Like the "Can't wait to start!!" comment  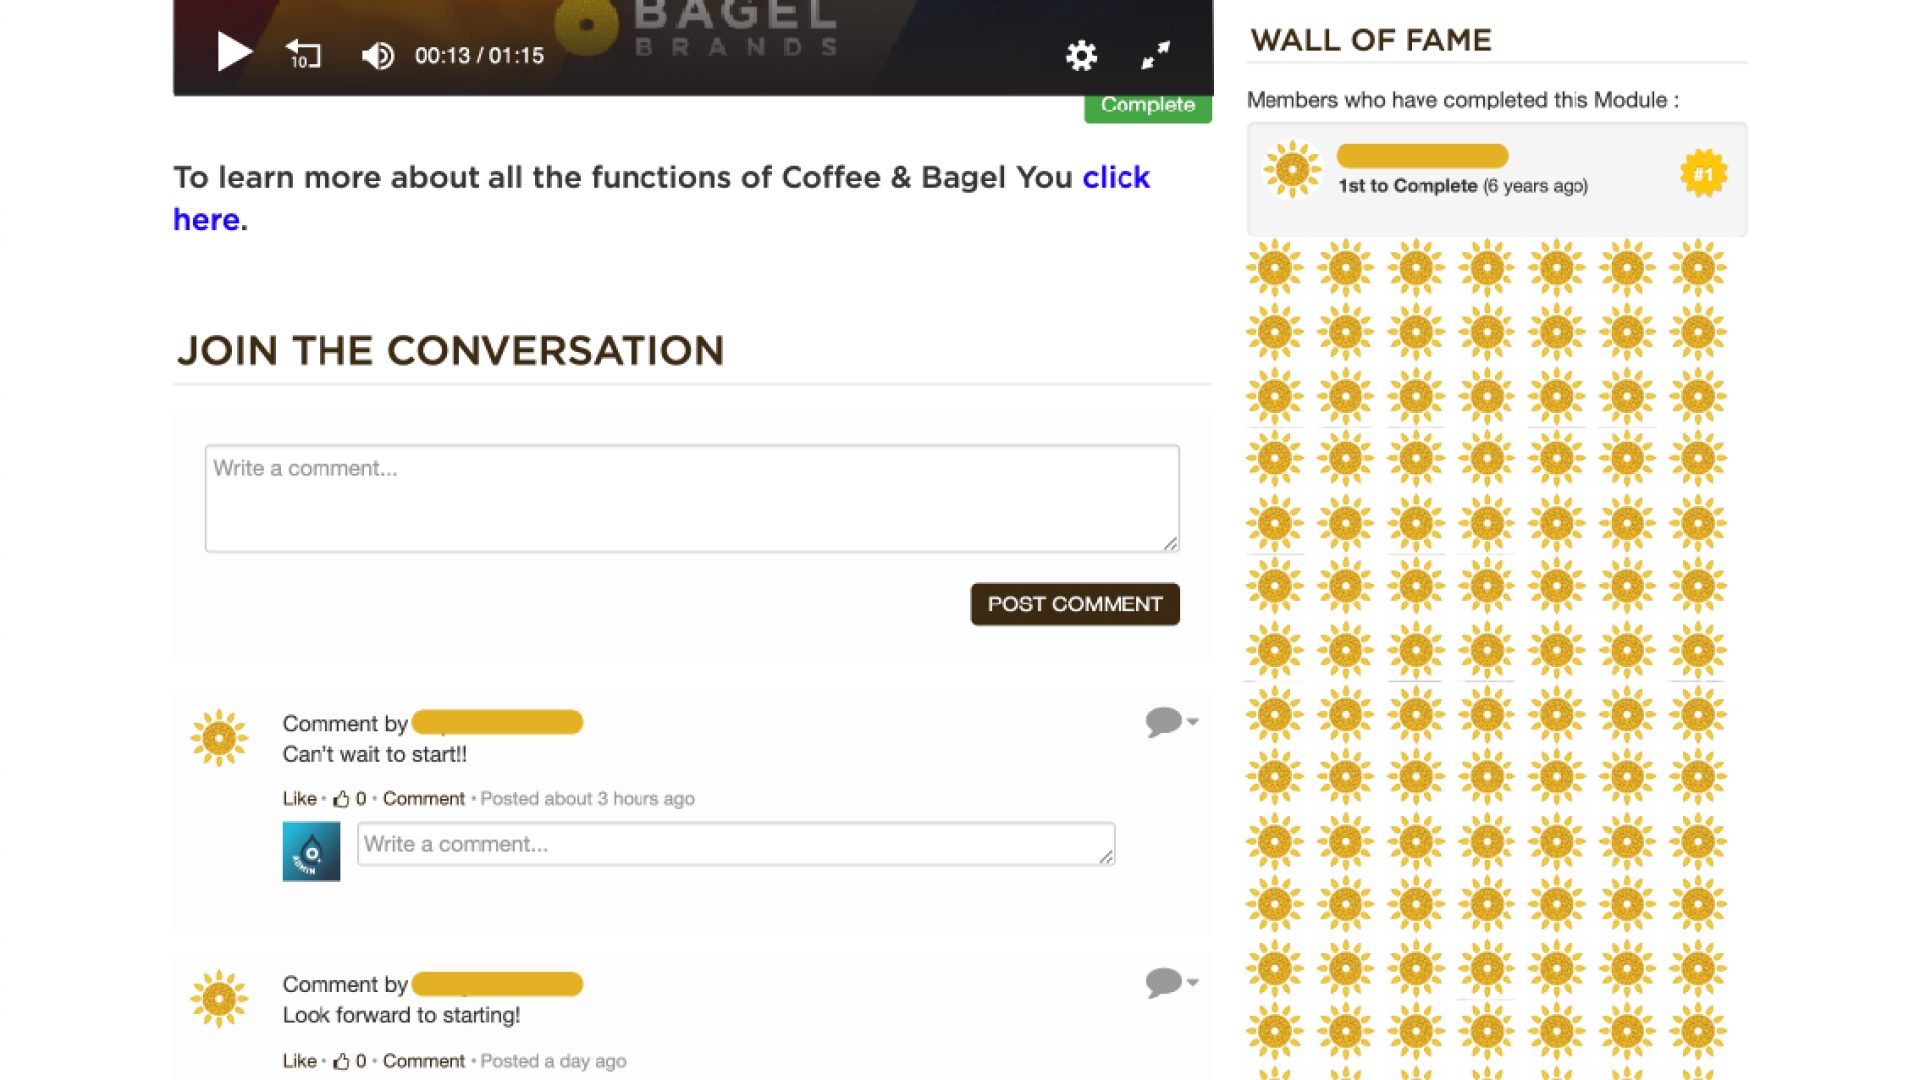pyautogui.click(x=299, y=798)
